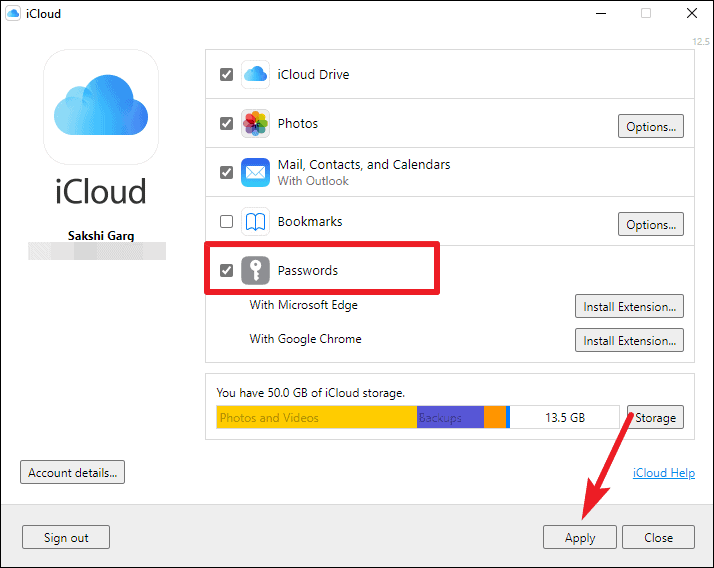
Task: Click the Bookmarks label
Action: (x=310, y=222)
